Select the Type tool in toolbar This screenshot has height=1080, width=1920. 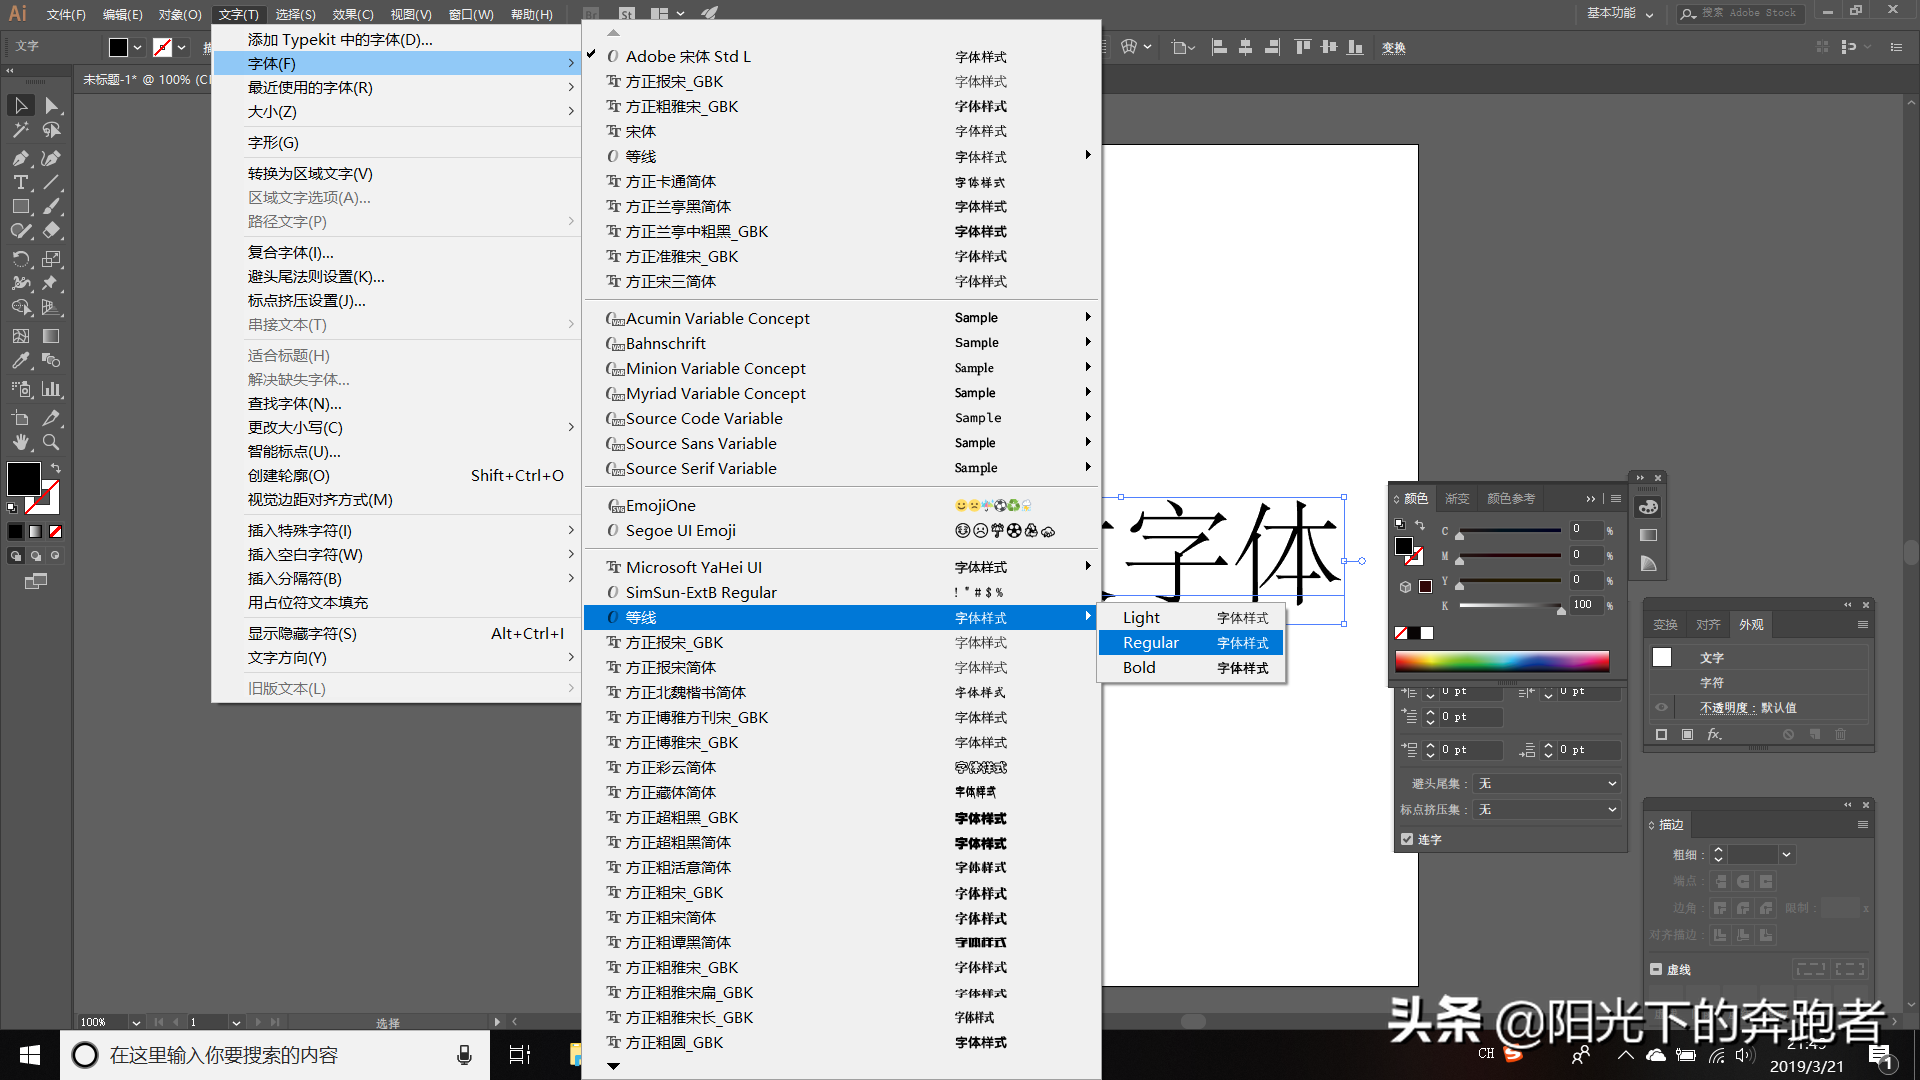[20, 182]
